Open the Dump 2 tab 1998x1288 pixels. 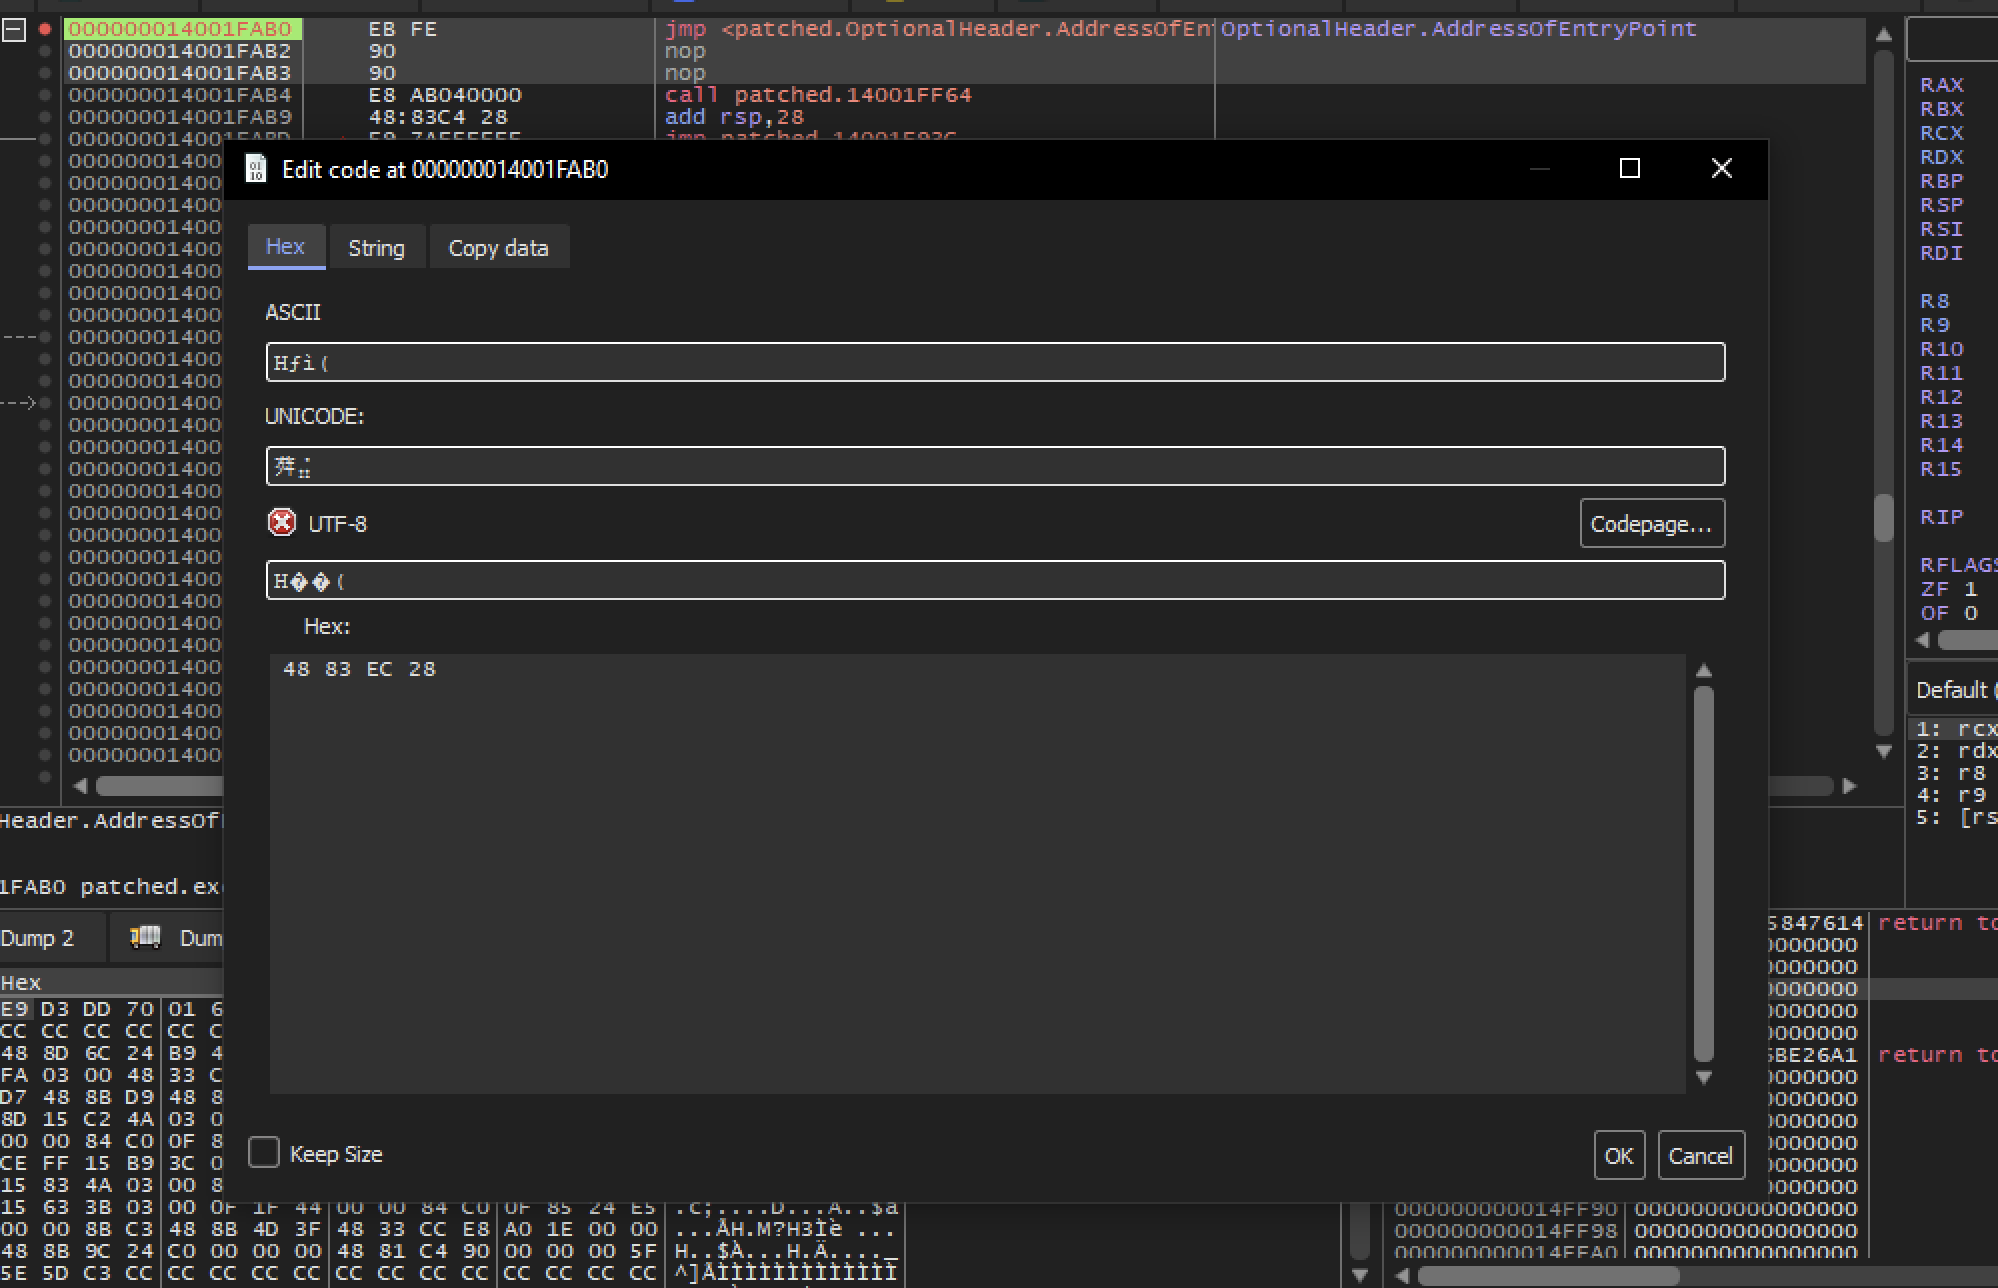pos(38,938)
